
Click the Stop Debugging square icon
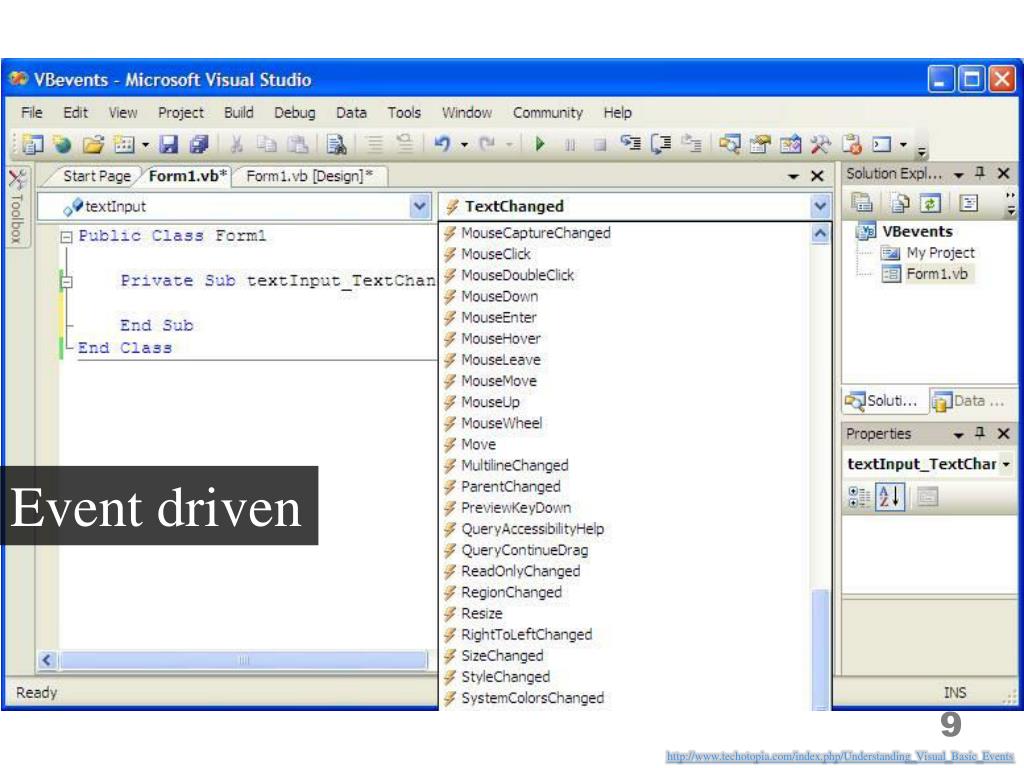[600, 144]
